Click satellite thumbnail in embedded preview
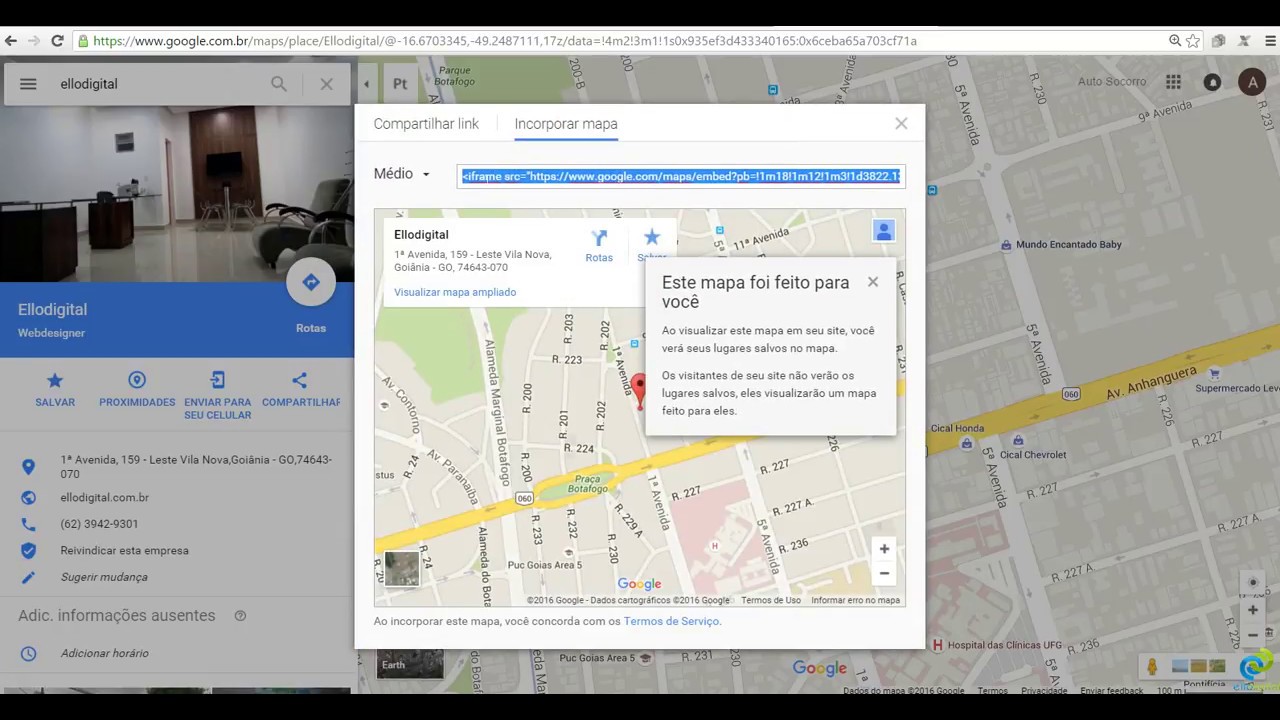The width and height of the screenshot is (1280, 720). click(402, 568)
